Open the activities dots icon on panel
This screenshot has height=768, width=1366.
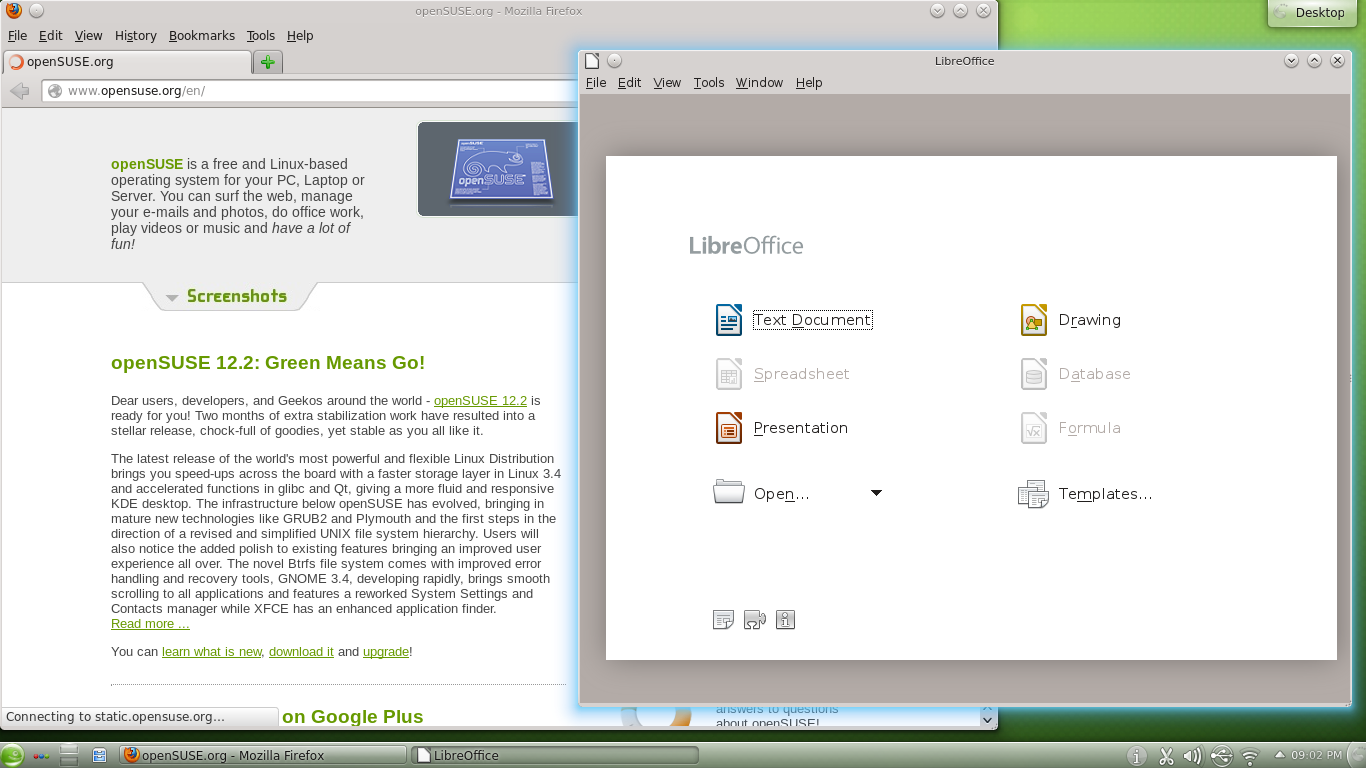(x=41, y=756)
